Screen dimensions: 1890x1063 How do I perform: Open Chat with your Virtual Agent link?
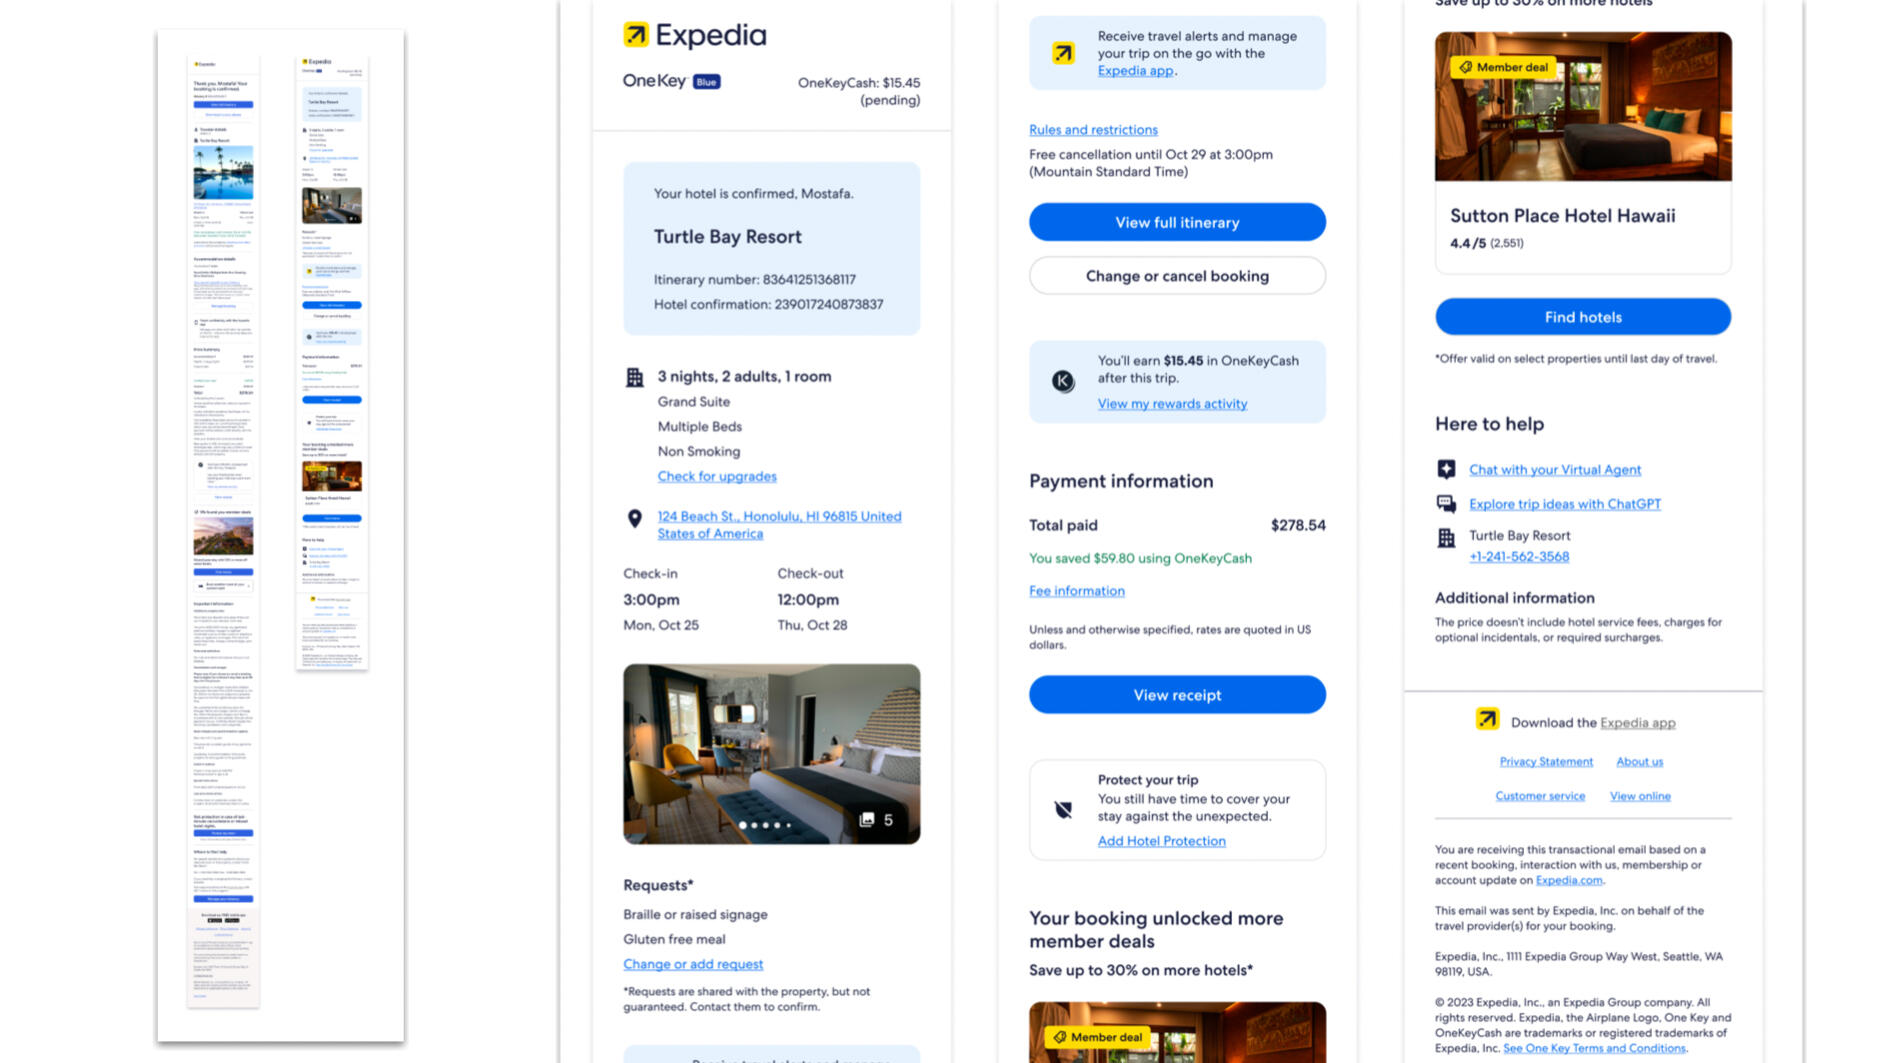(1554, 470)
